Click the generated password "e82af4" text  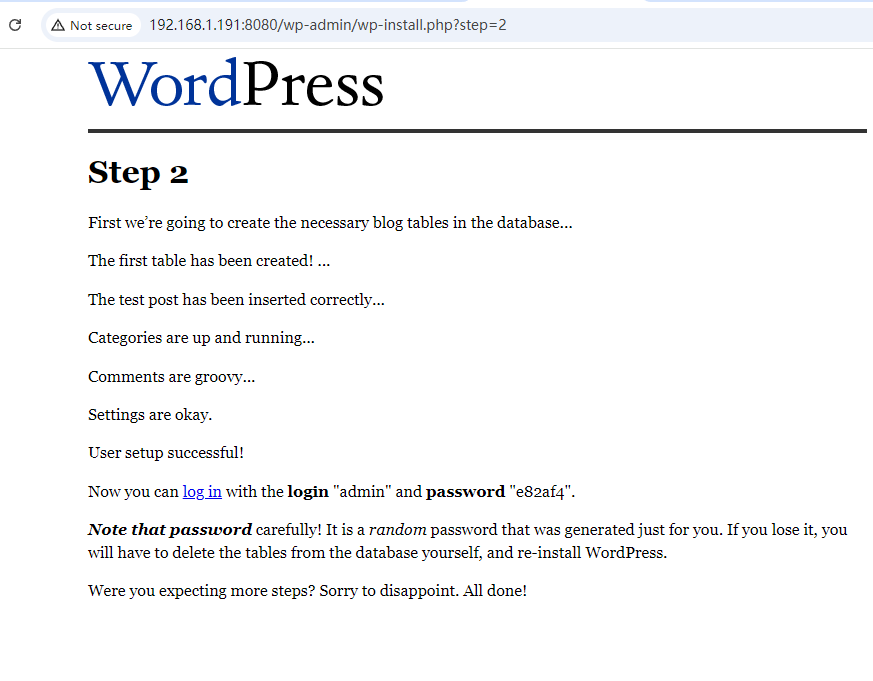point(541,492)
